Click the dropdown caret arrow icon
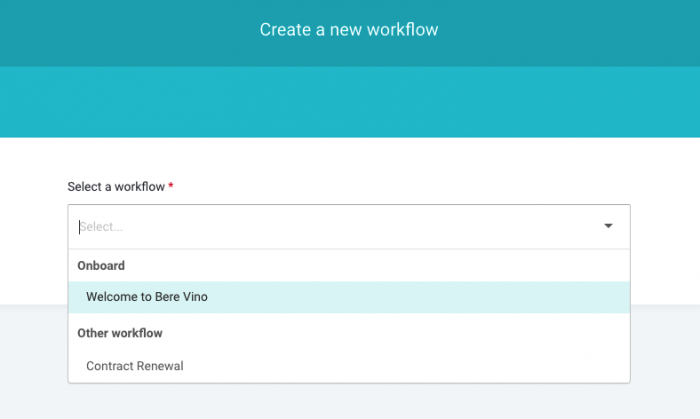Screen dimensions: 700x419 click(x=608, y=226)
